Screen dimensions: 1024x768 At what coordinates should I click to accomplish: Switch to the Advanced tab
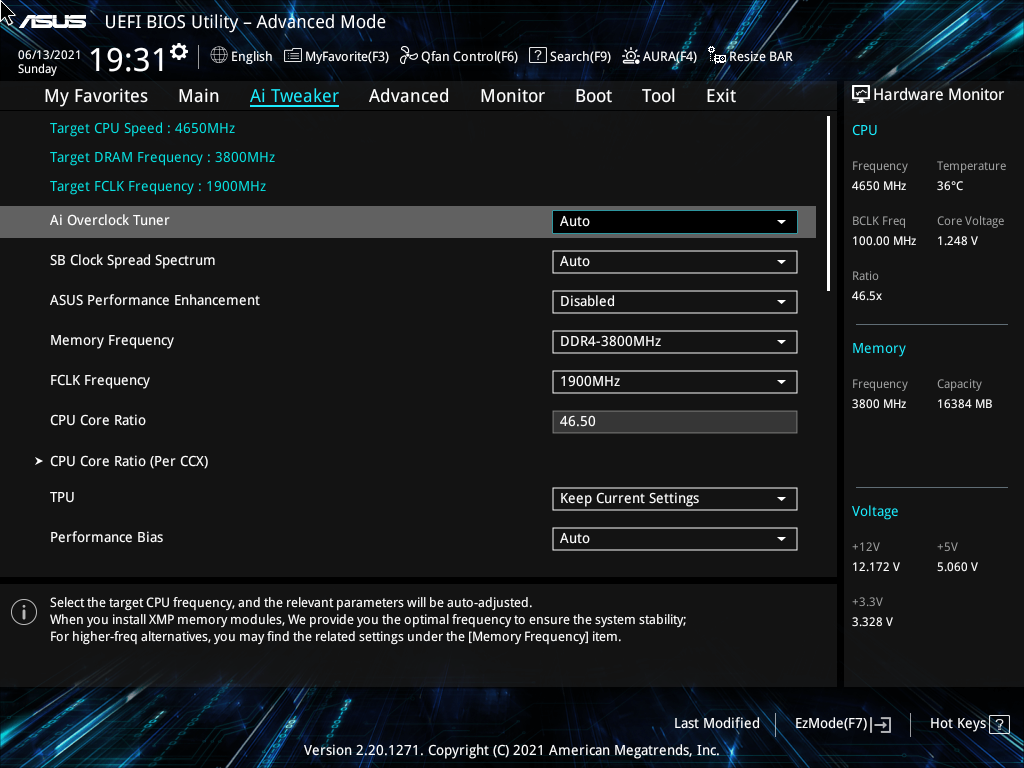409,96
